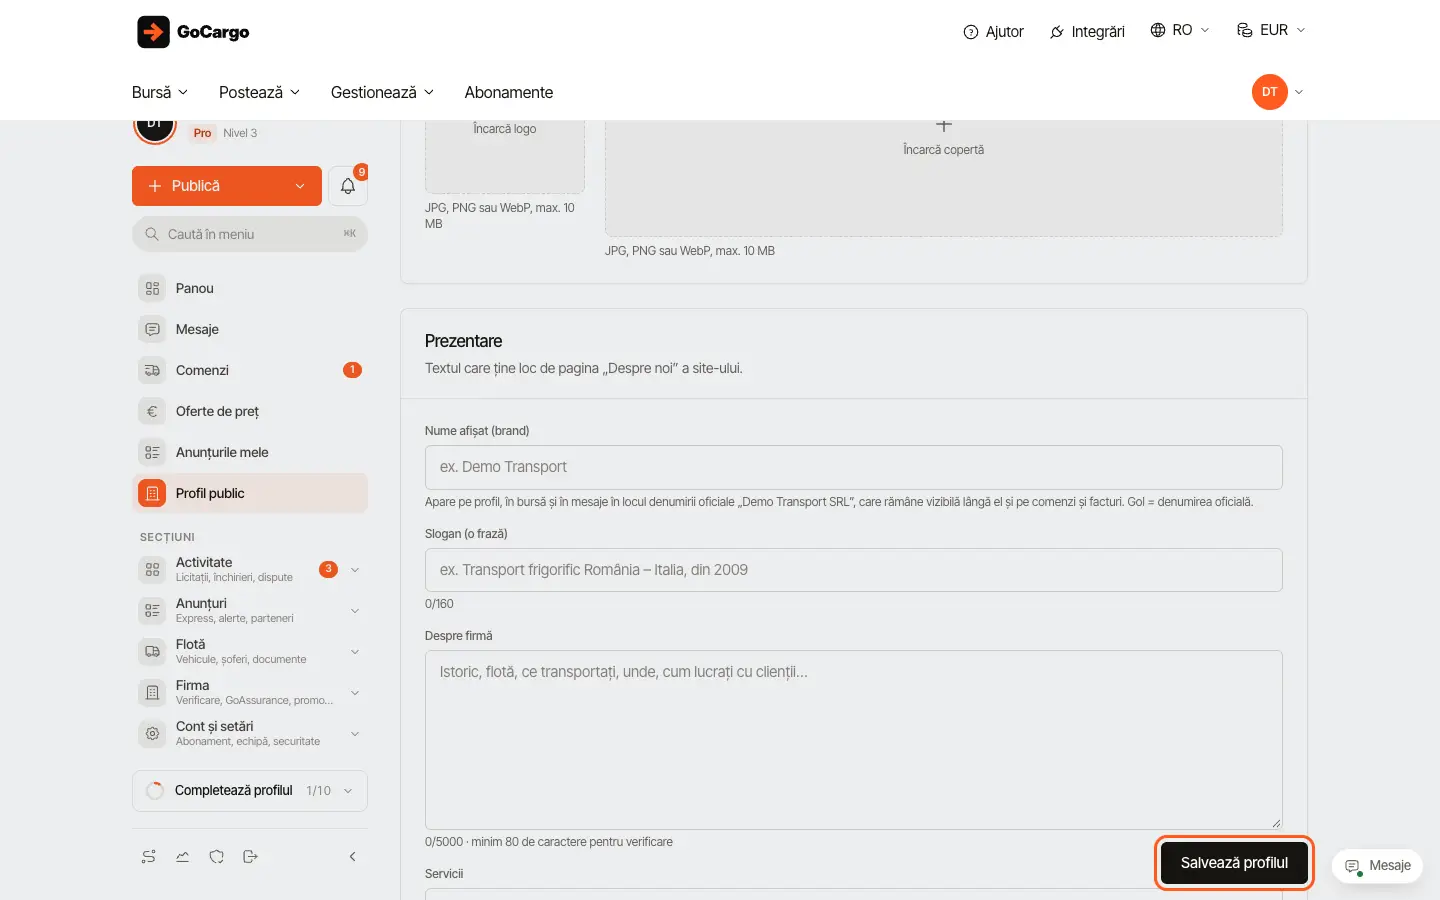Expand the Anunțuri section
The height and width of the screenshot is (900, 1440).
[x=355, y=611]
